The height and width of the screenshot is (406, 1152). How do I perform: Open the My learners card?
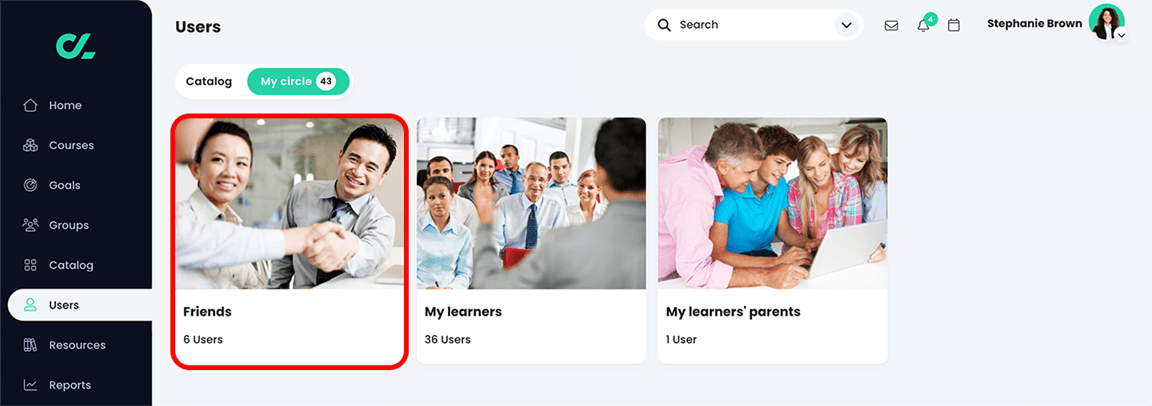click(x=531, y=241)
